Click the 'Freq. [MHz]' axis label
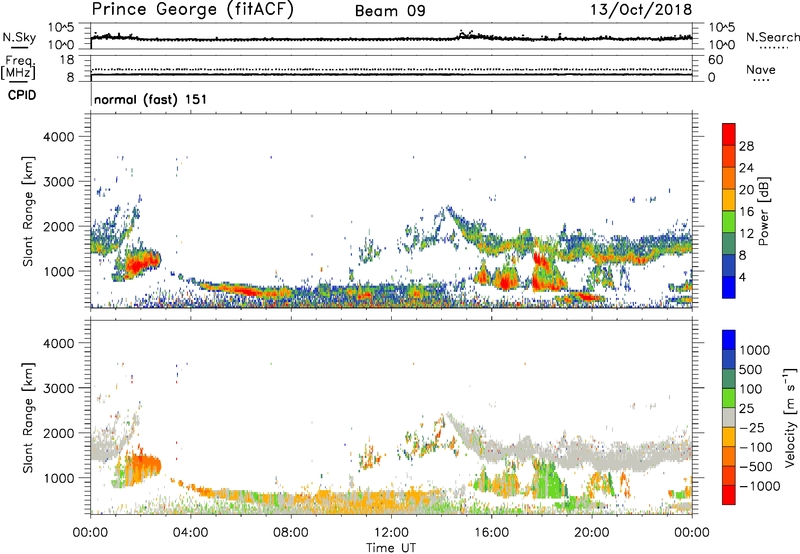The width and height of the screenshot is (800, 554). pos(18,67)
